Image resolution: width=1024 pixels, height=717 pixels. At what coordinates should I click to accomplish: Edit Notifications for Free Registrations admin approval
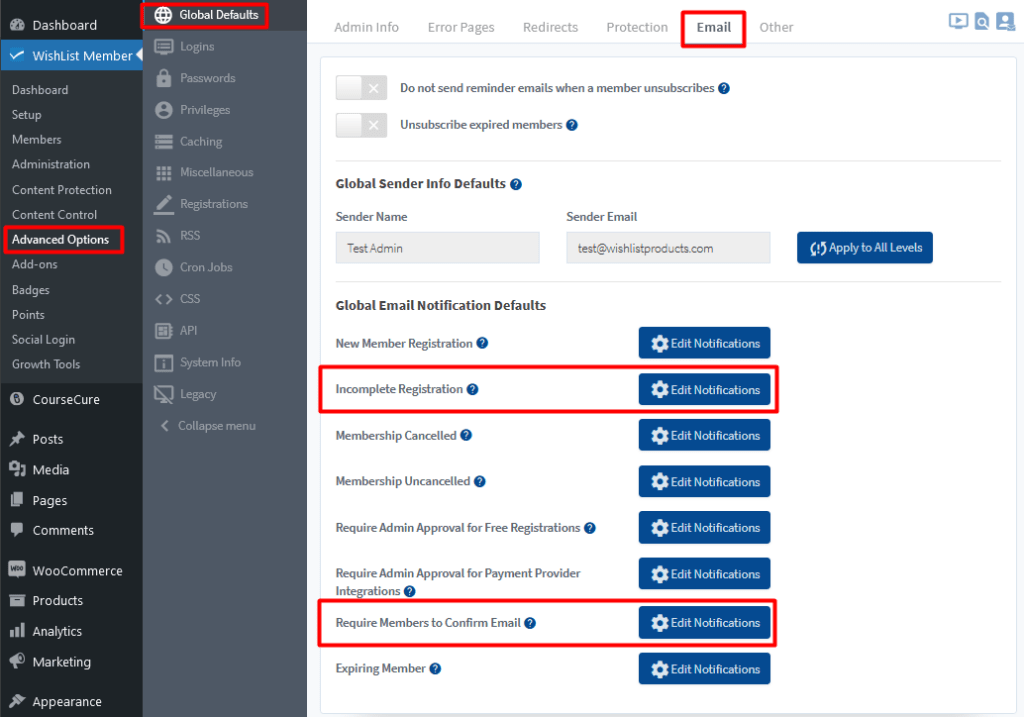[x=704, y=528]
